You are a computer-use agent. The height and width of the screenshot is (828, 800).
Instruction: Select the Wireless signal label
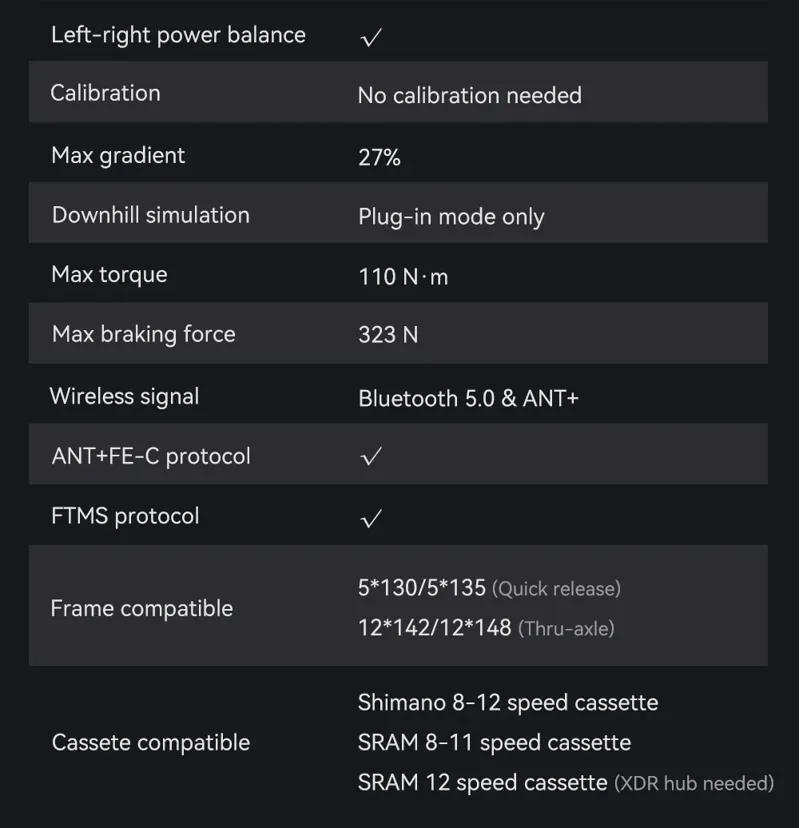pyautogui.click(x=125, y=396)
